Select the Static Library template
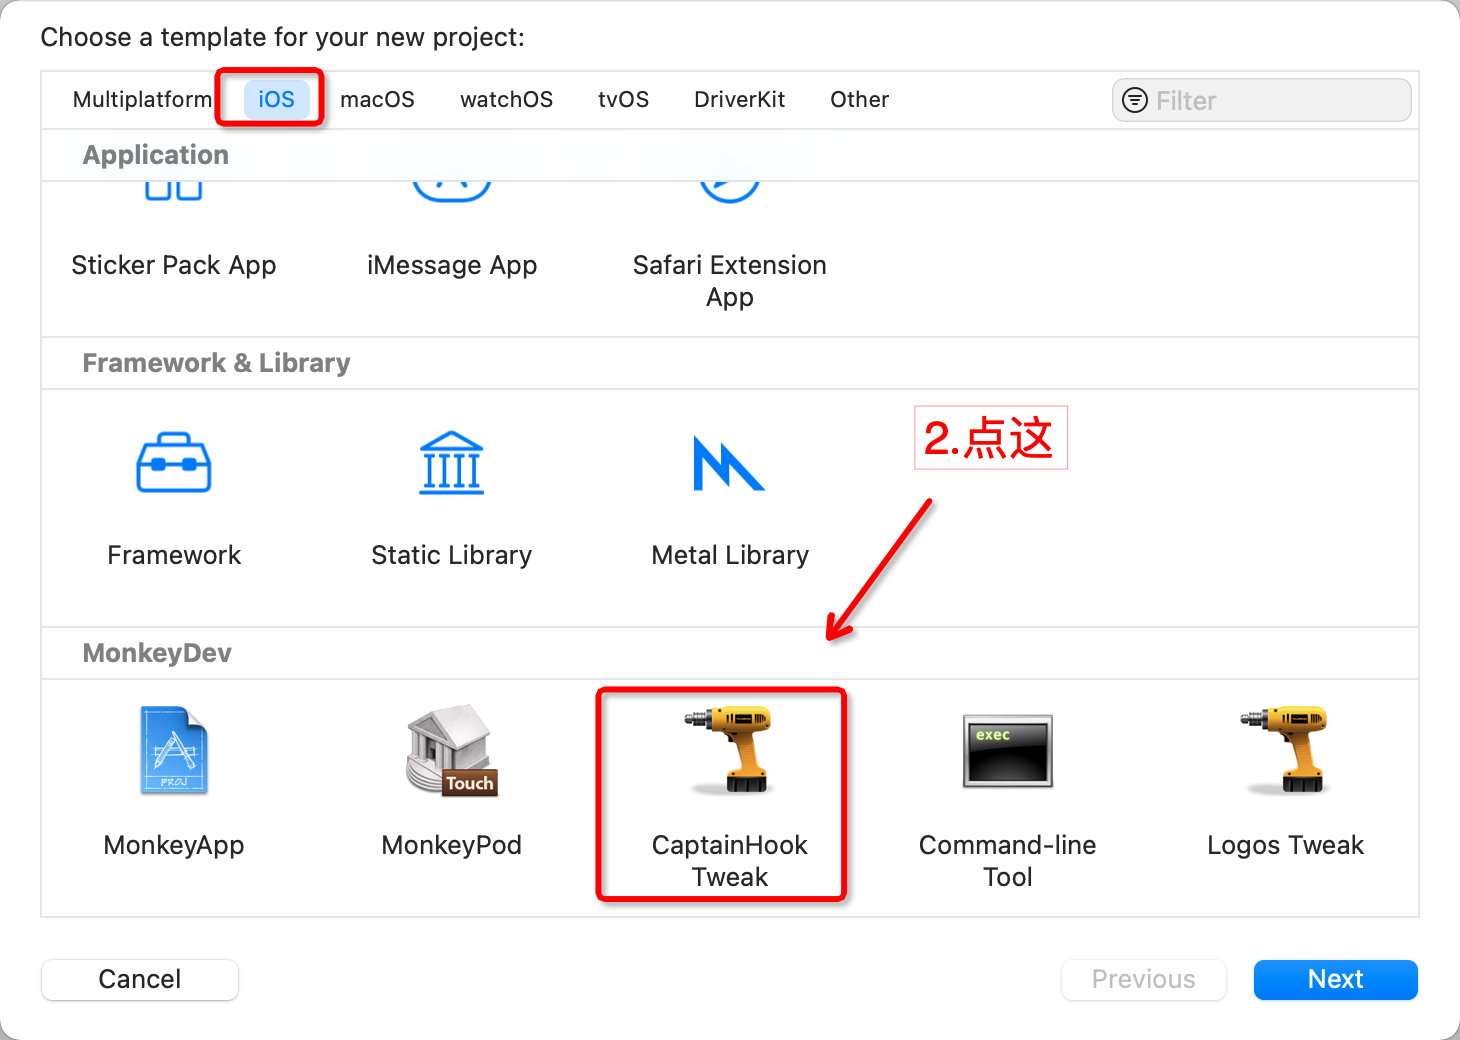1460x1040 pixels. (451, 463)
